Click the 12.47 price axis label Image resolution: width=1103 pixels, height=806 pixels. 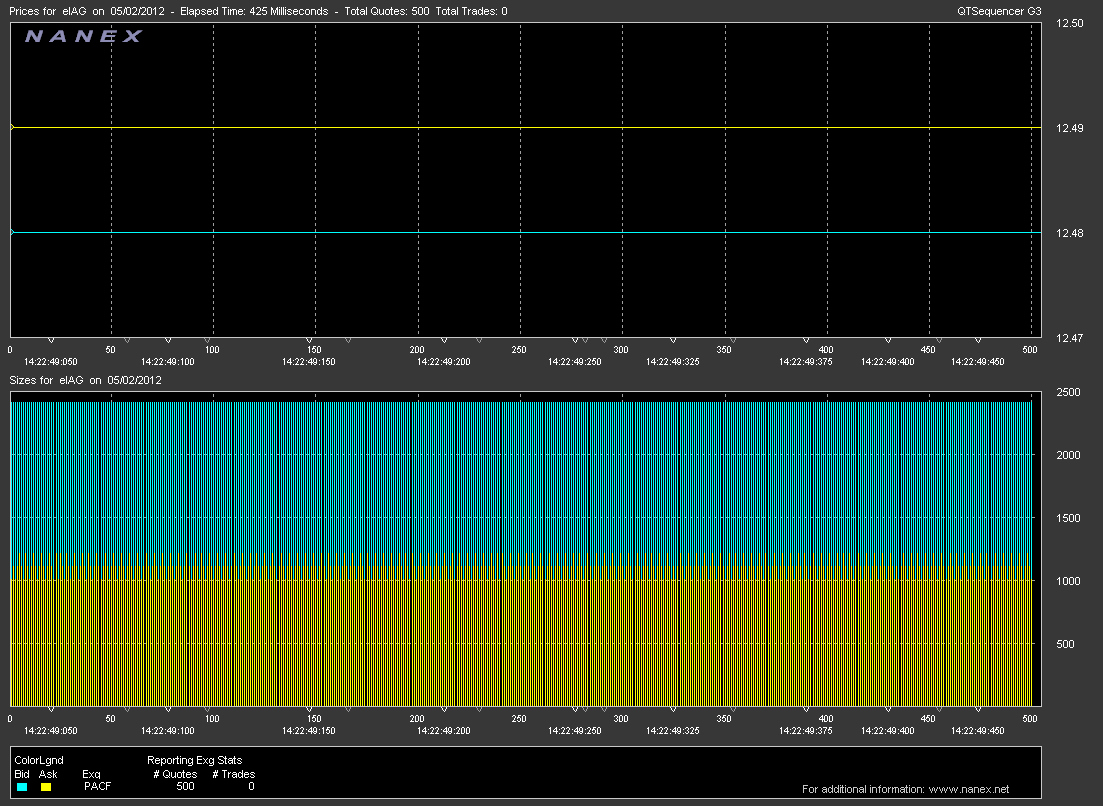click(1069, 339)
